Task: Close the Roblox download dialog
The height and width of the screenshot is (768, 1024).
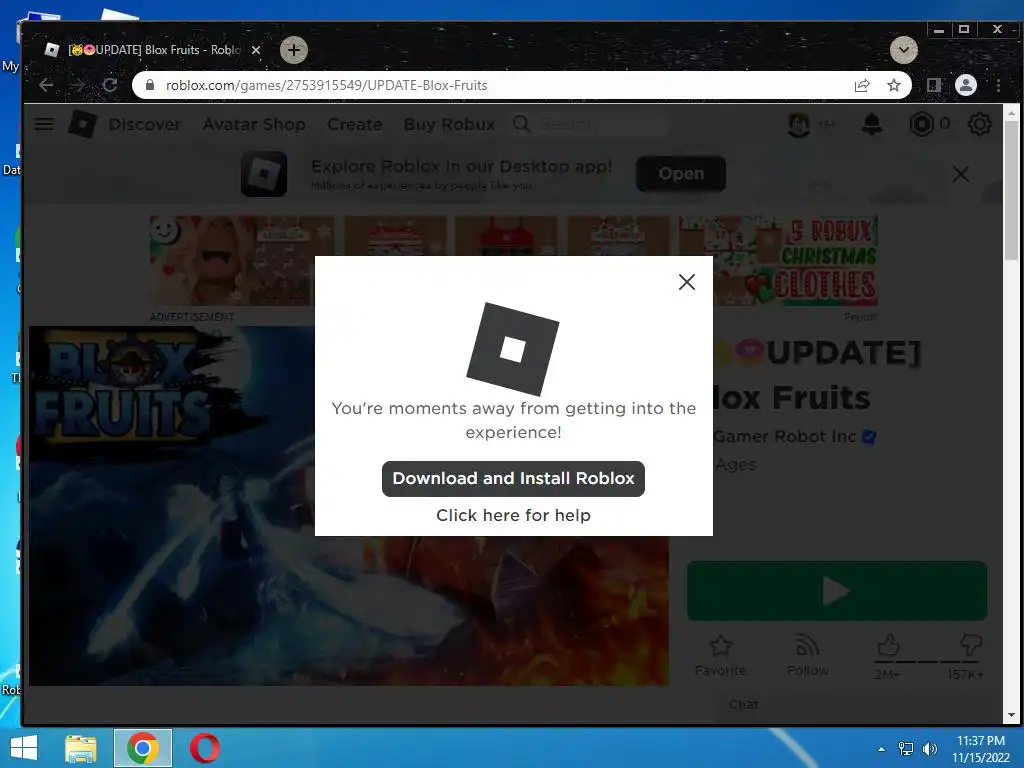Action: pos(686,282)
